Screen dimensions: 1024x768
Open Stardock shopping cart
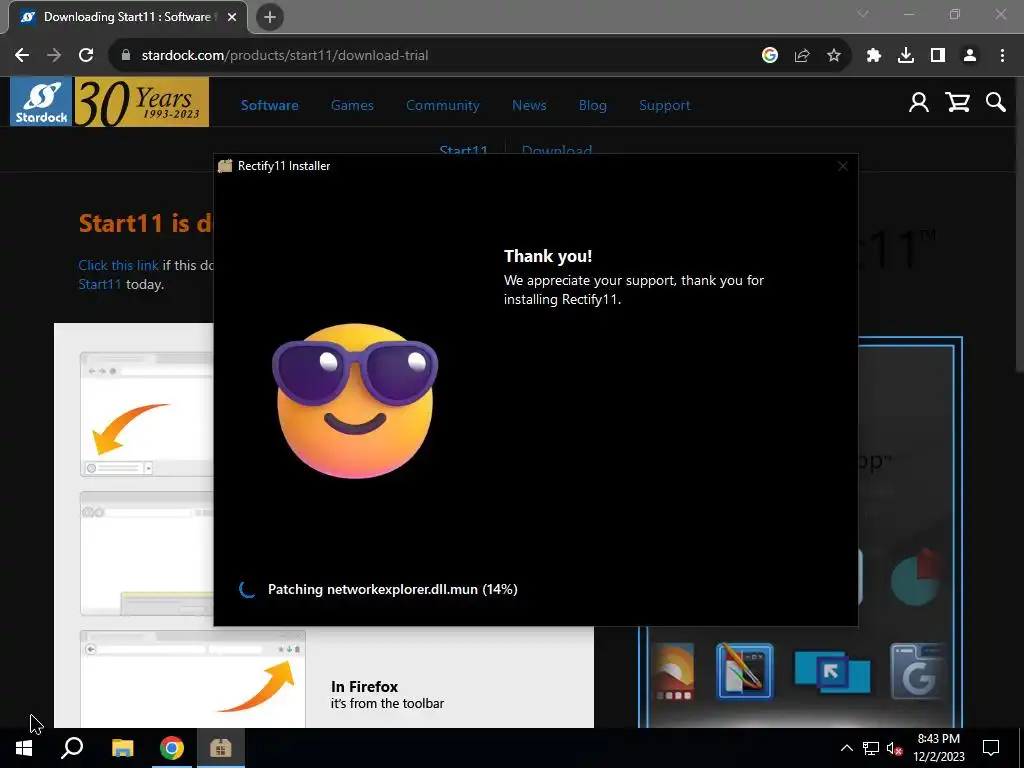[x=957, y=103]
